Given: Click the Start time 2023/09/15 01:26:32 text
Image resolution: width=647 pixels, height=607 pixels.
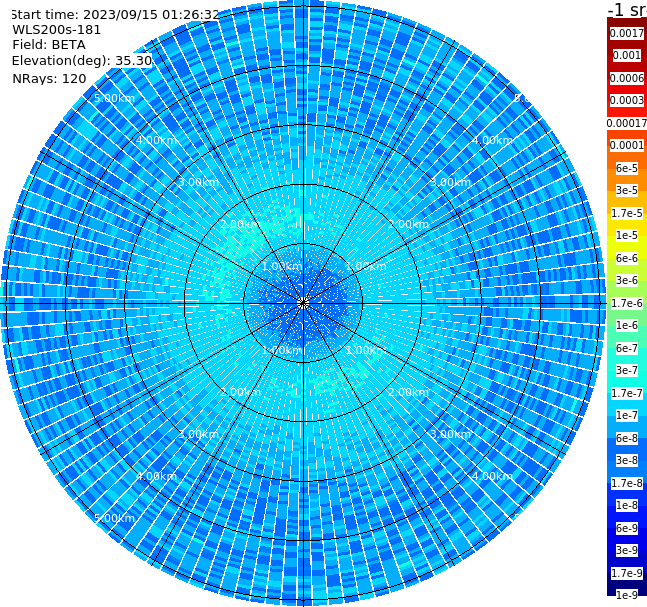Looking at the screenshot, I should 115,15.
